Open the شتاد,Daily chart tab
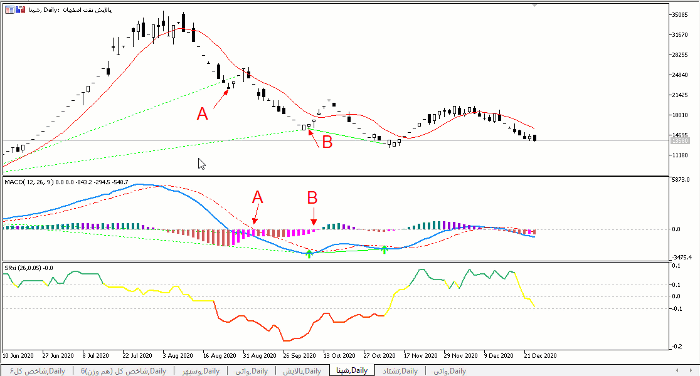The image size is (700, 376). [400, 371]
